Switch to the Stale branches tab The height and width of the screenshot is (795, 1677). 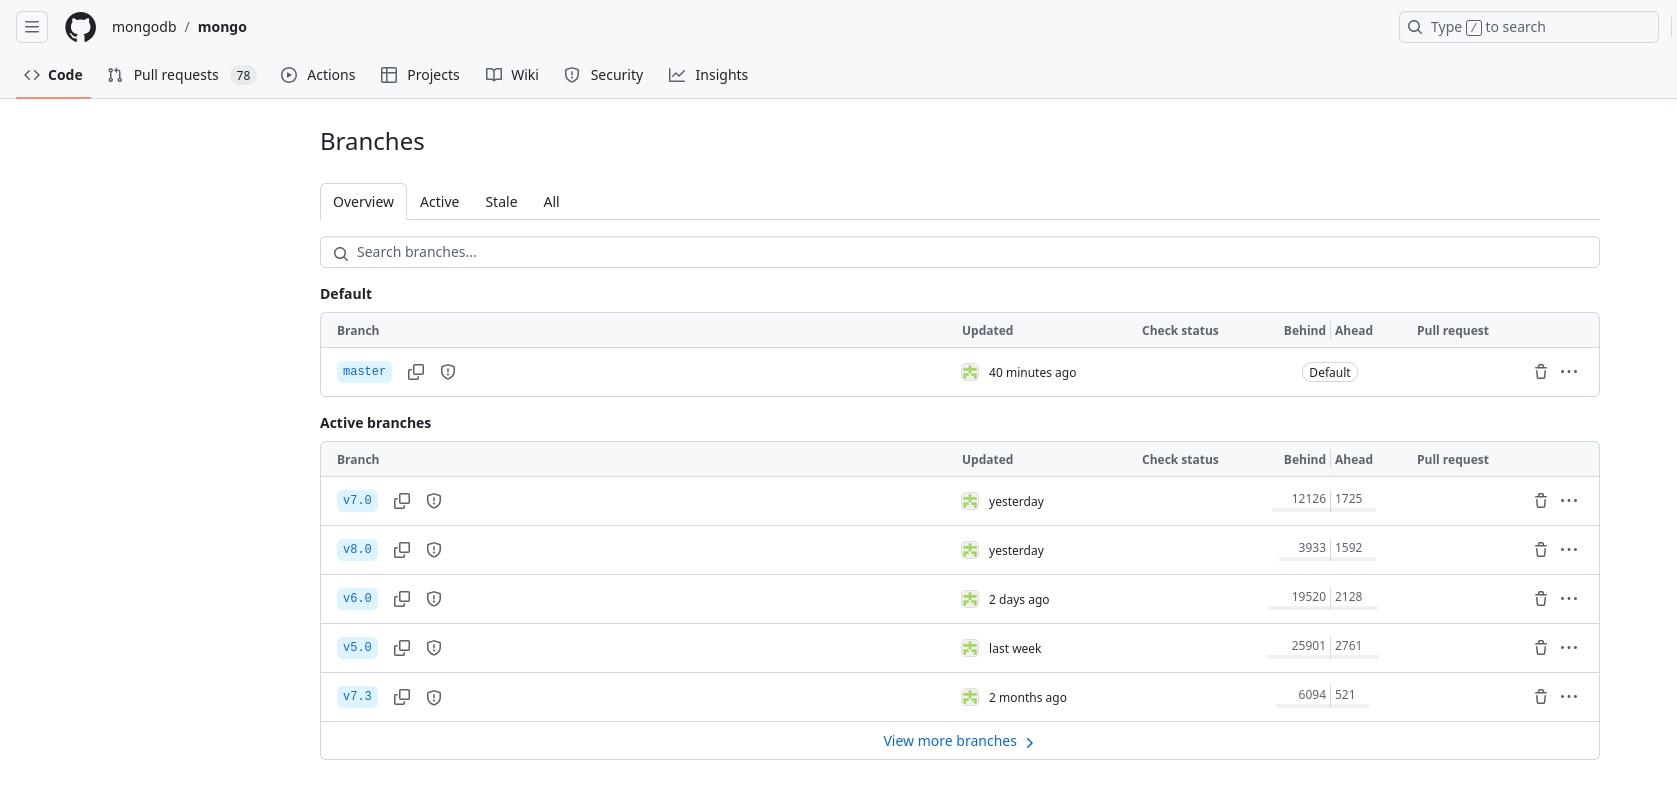point(501,202)
